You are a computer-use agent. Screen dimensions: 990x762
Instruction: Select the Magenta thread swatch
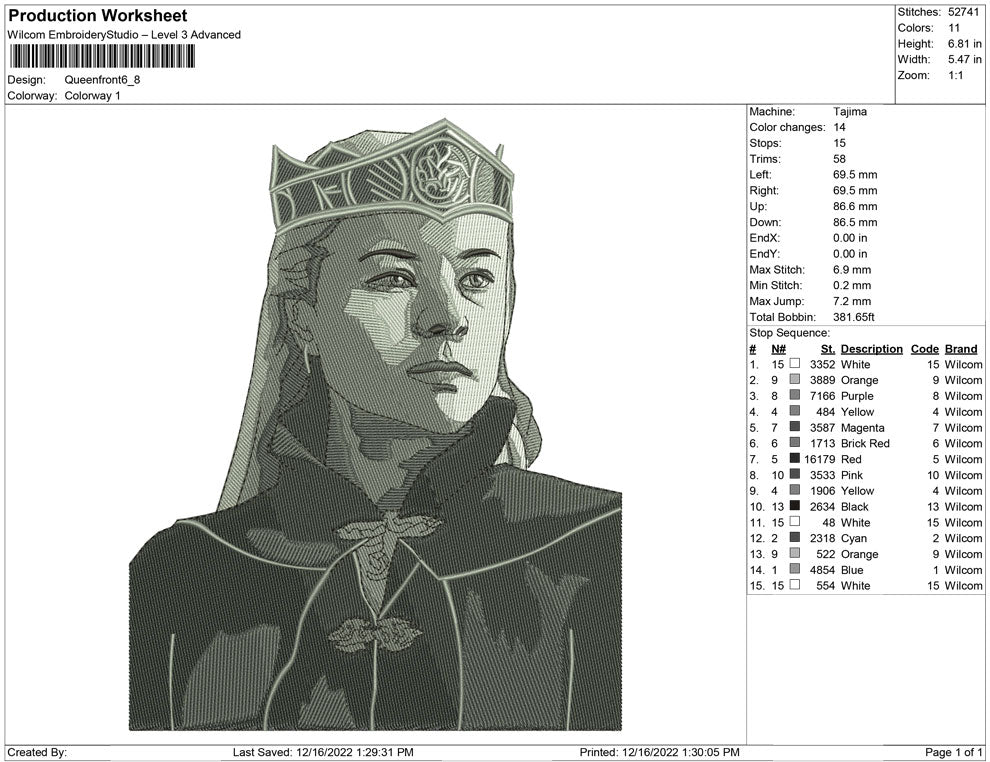(795, 427)
